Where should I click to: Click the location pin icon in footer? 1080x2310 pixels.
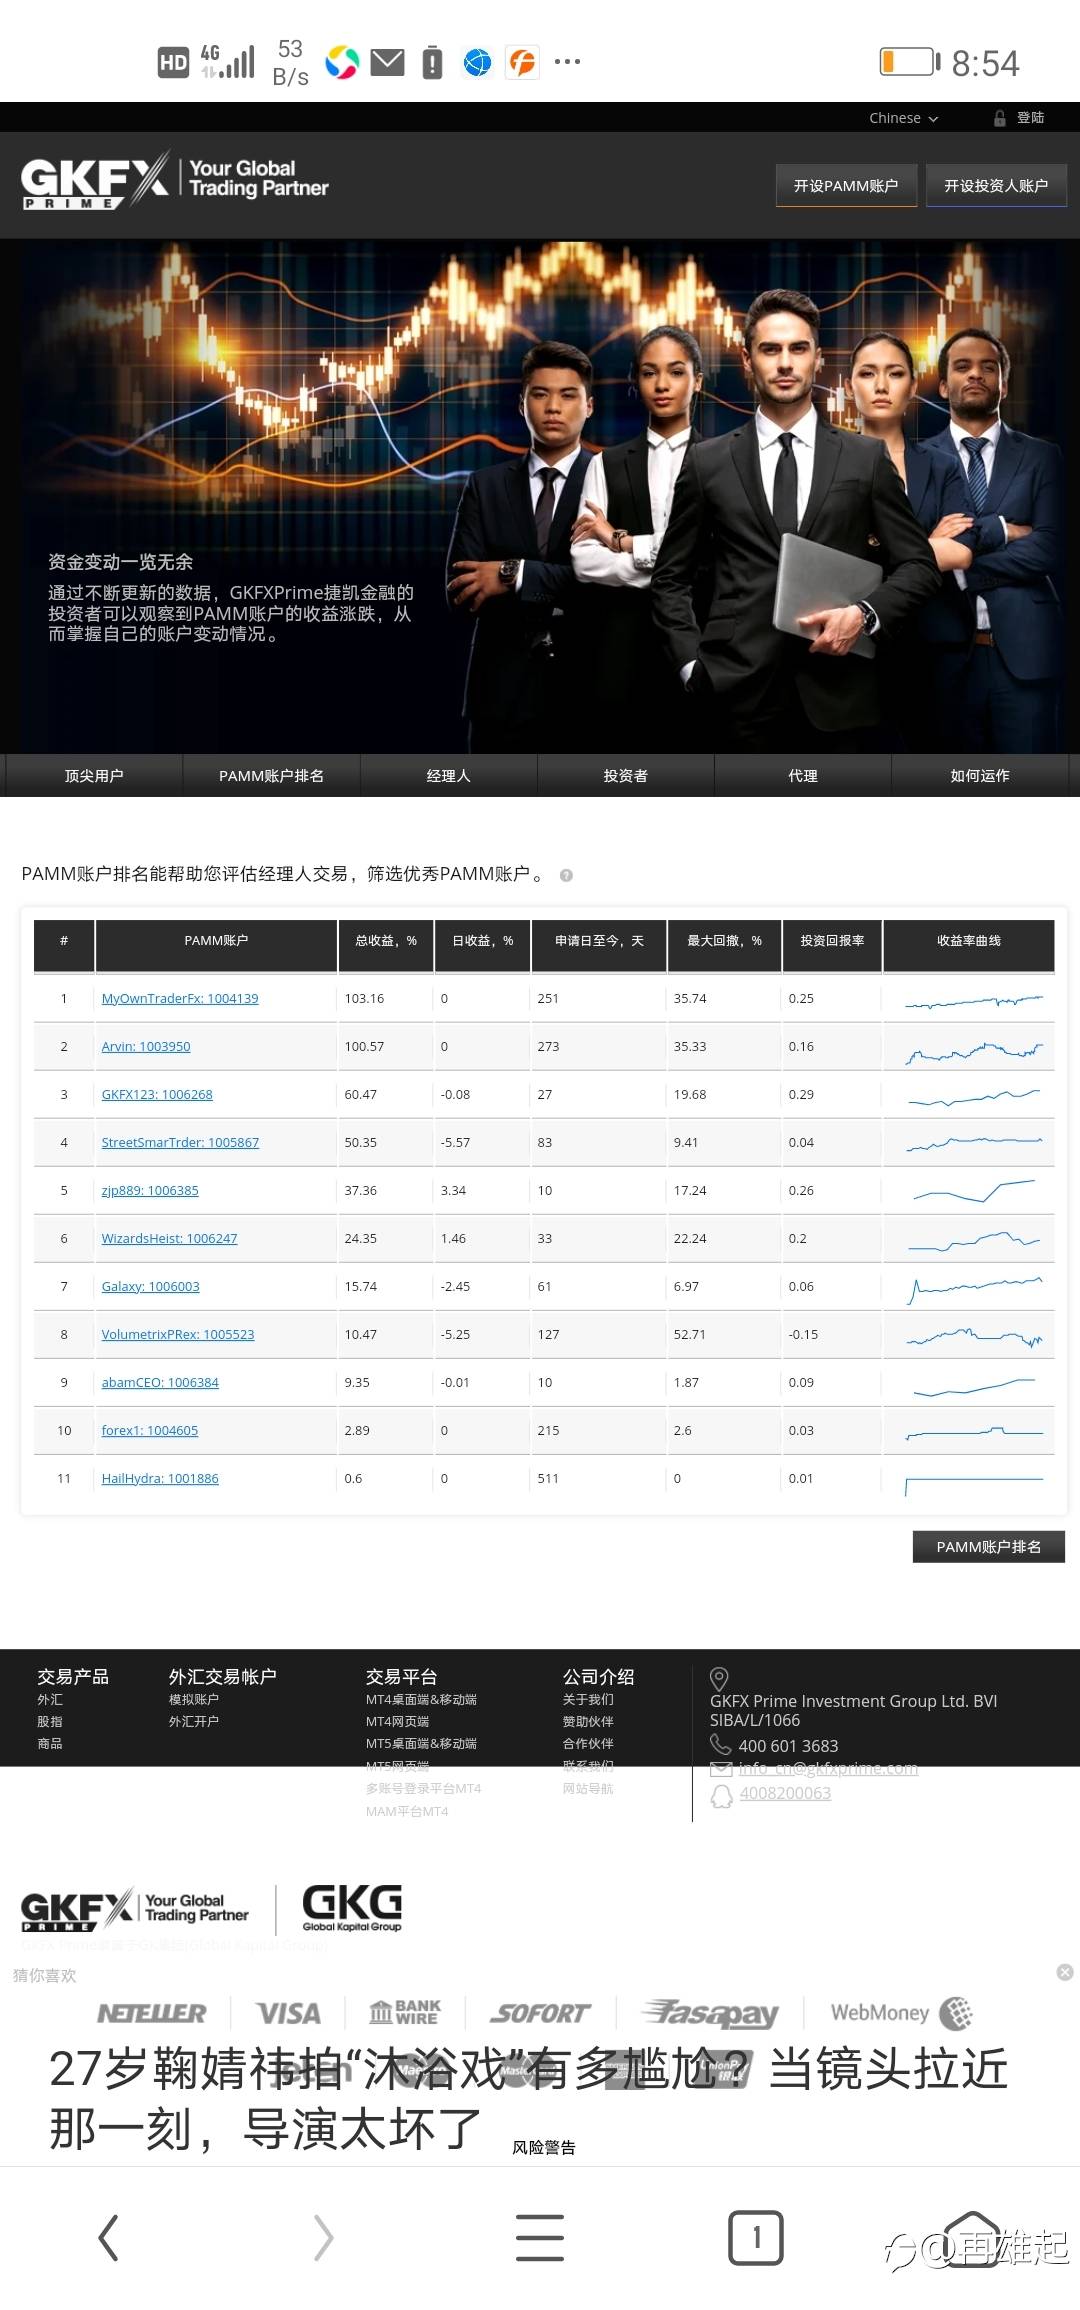pyautogui.click(x=719, y=1679)
